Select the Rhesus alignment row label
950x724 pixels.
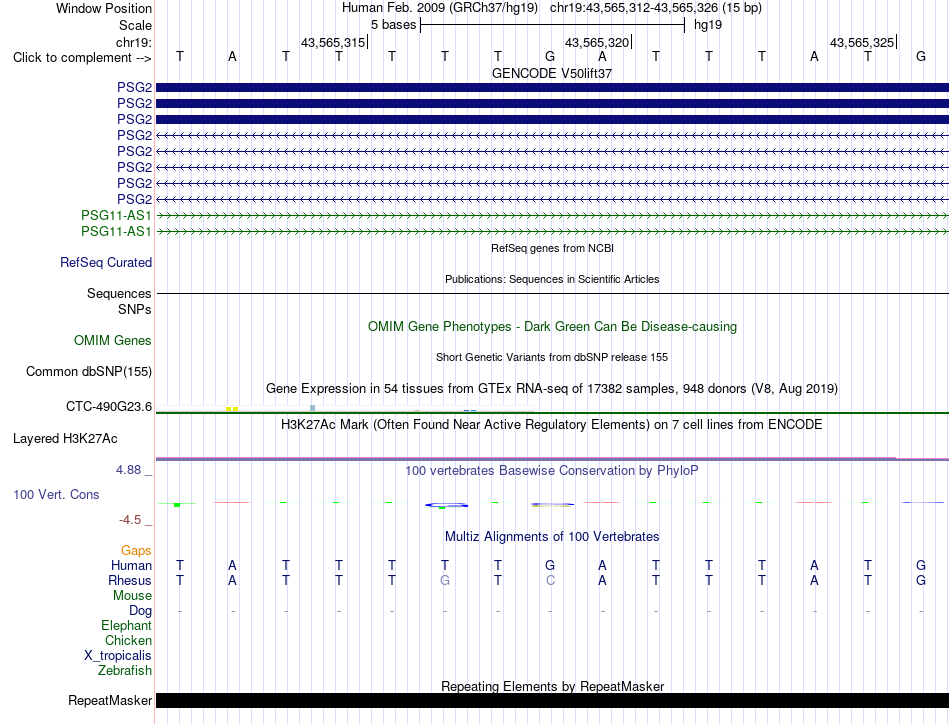click(x=130, y=580)
